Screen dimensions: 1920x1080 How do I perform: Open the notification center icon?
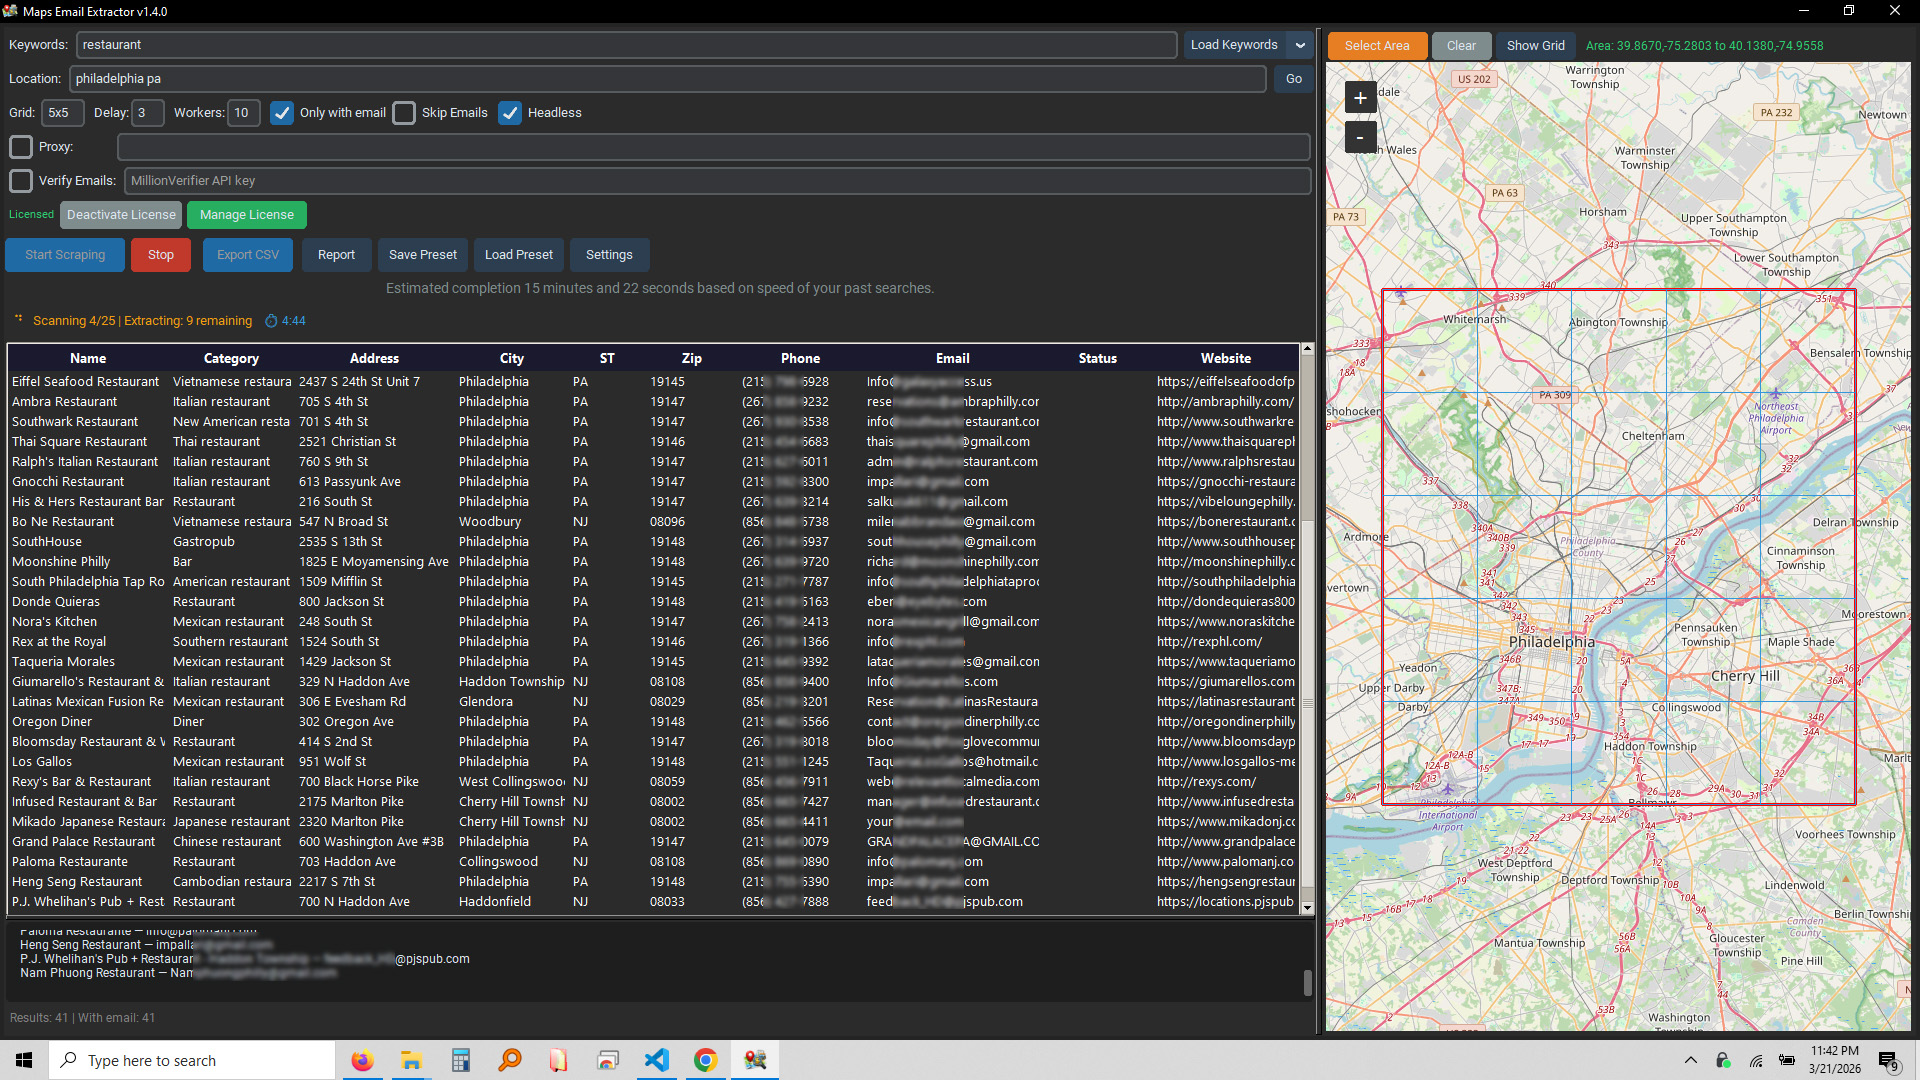tap(1889, 1061)
